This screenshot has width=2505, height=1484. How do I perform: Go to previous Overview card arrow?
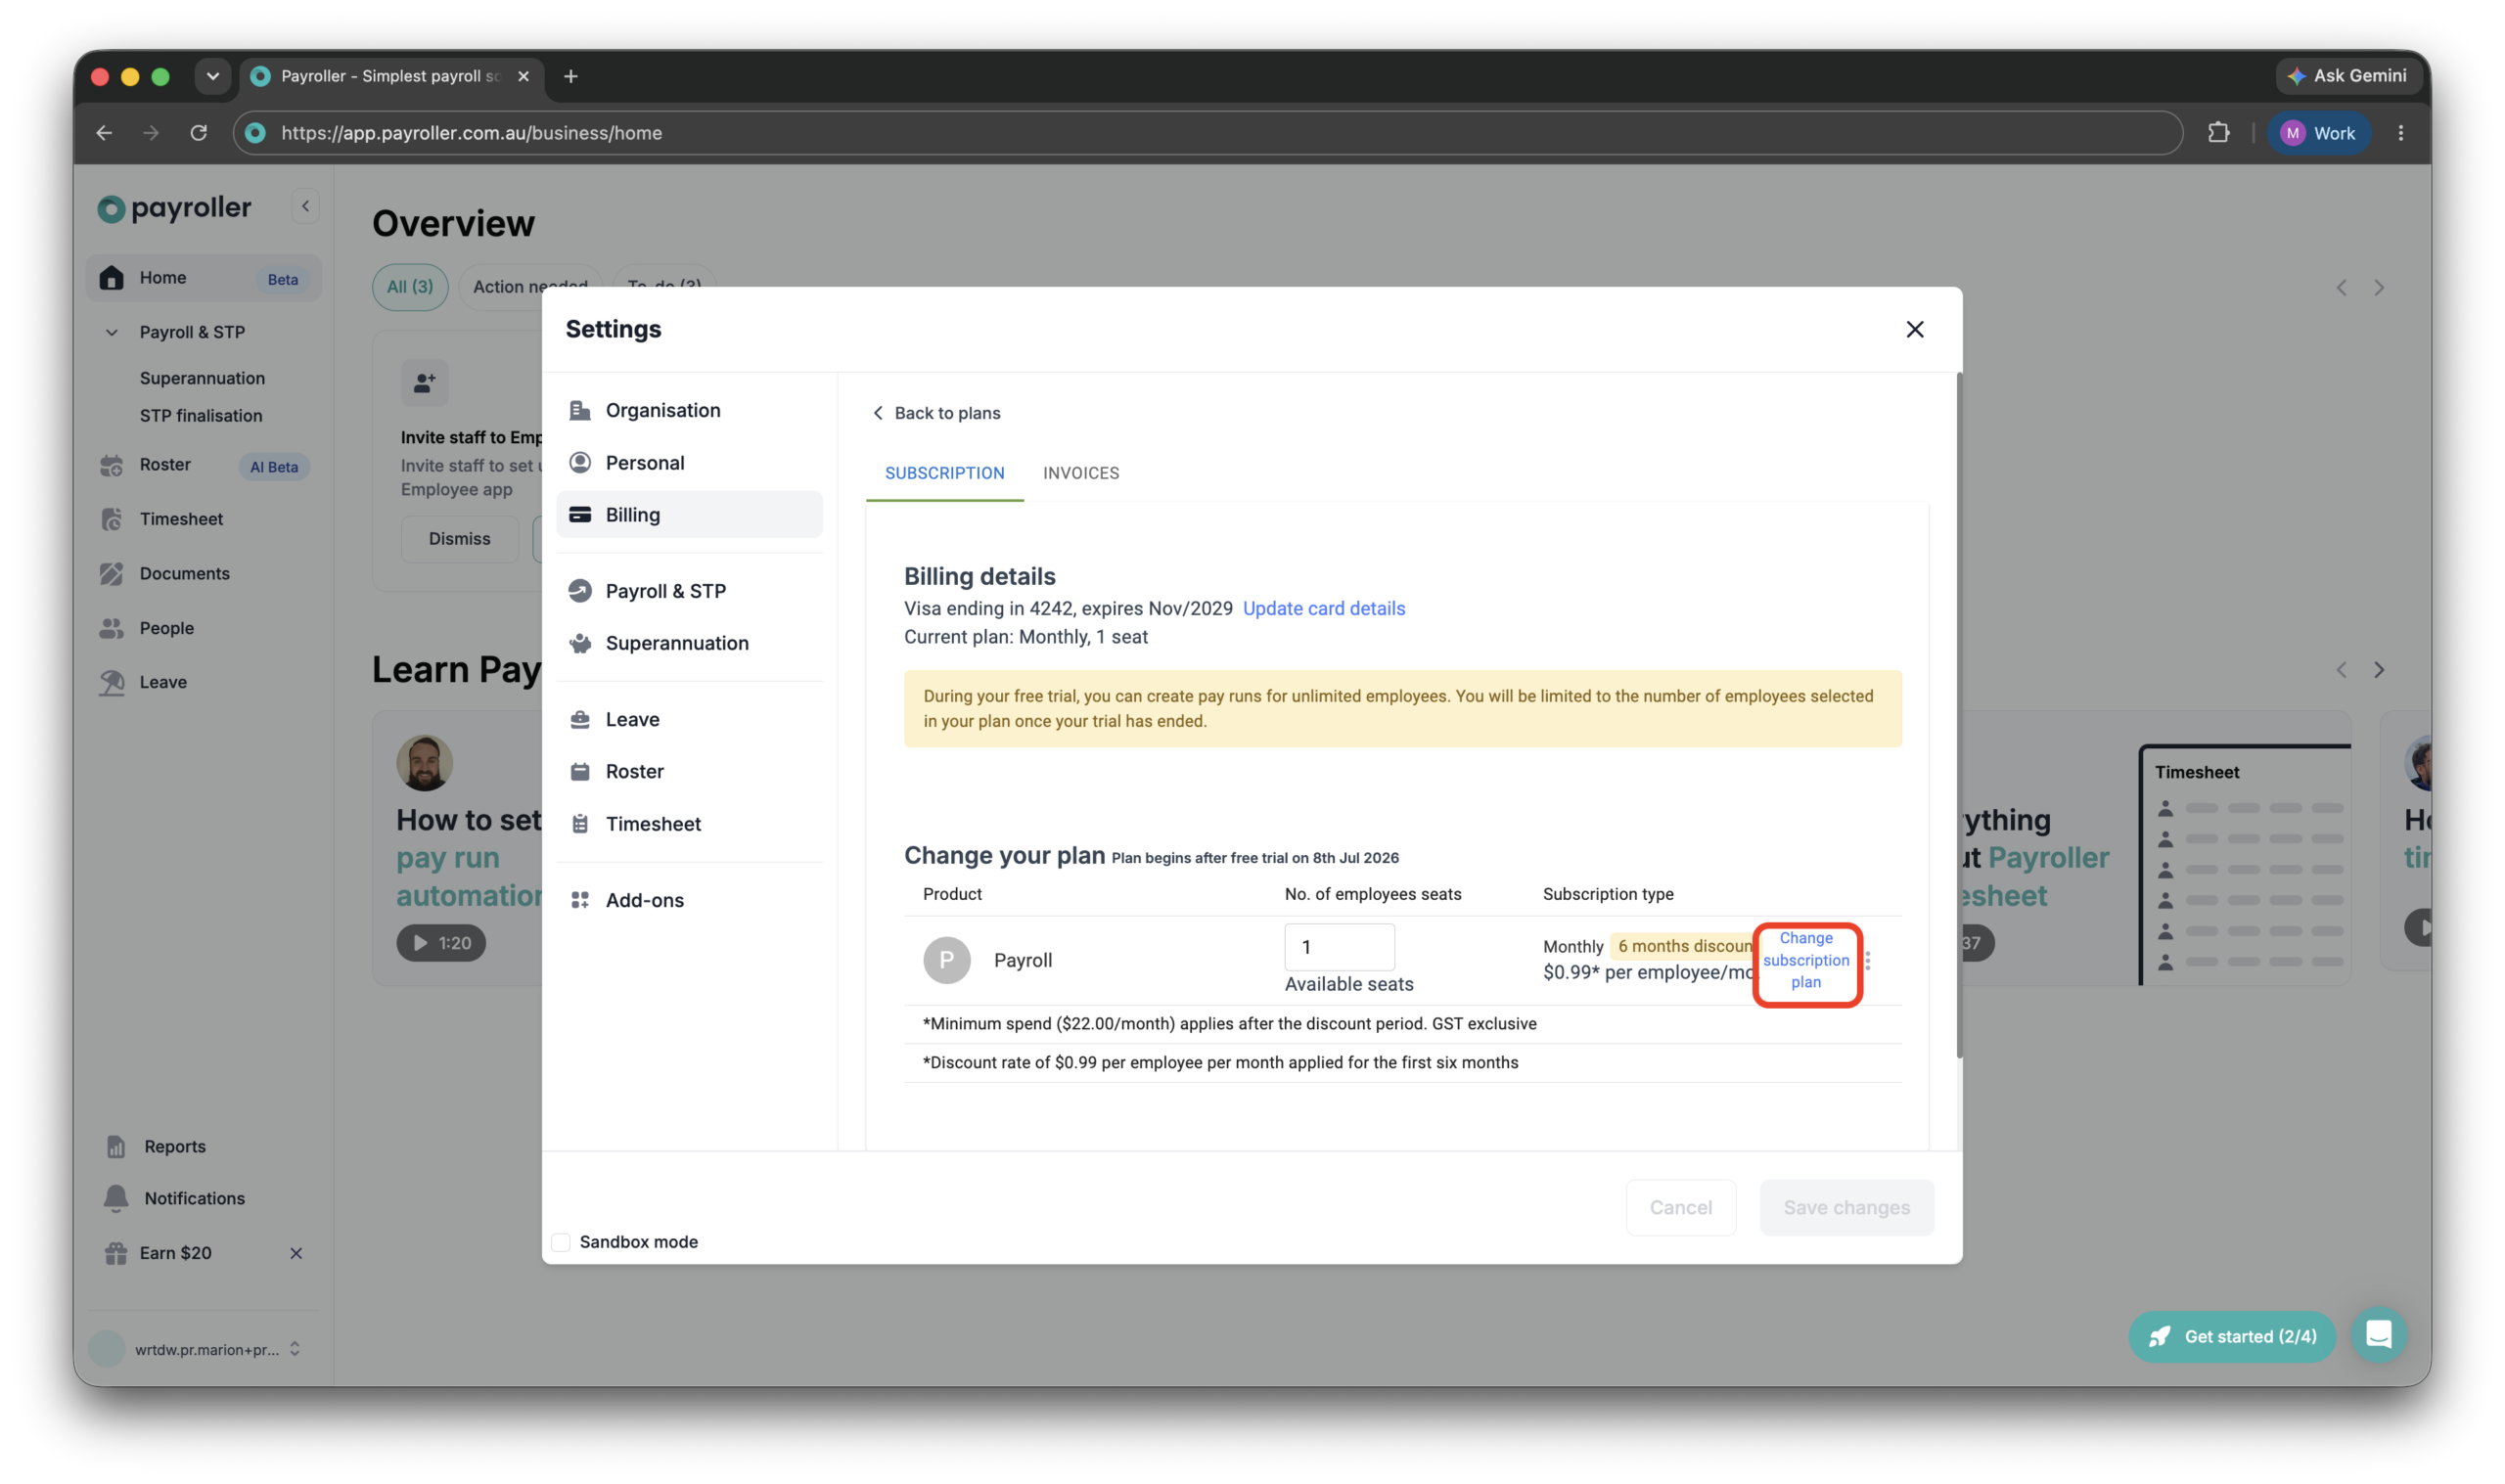coord(2341,288)
